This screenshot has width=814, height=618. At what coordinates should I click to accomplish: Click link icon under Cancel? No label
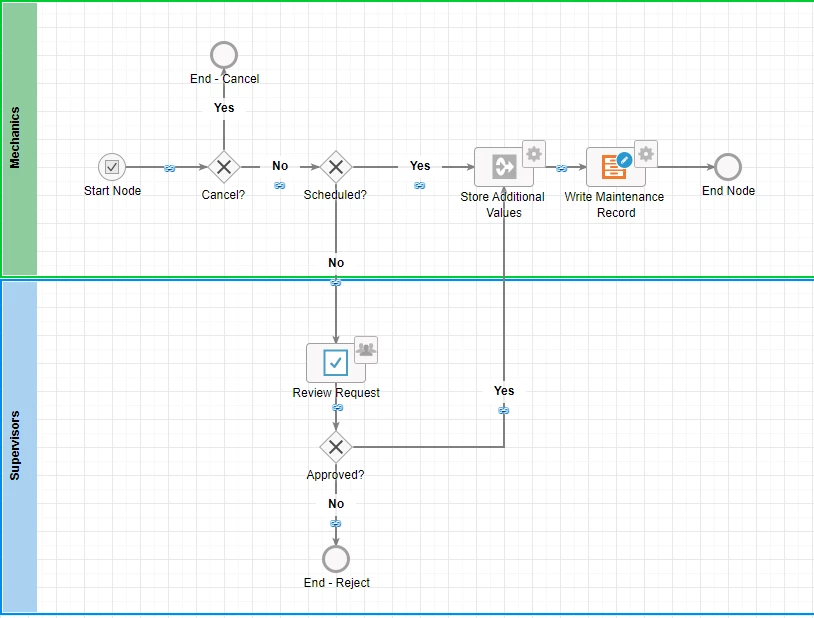tap(279, 185)
